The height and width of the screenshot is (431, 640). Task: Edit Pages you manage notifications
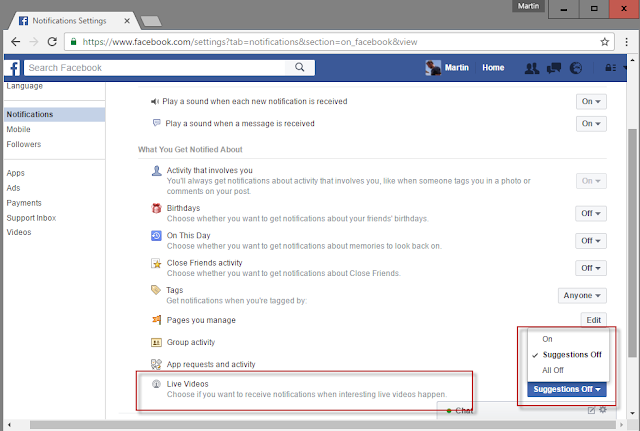[x=593, y=320]
